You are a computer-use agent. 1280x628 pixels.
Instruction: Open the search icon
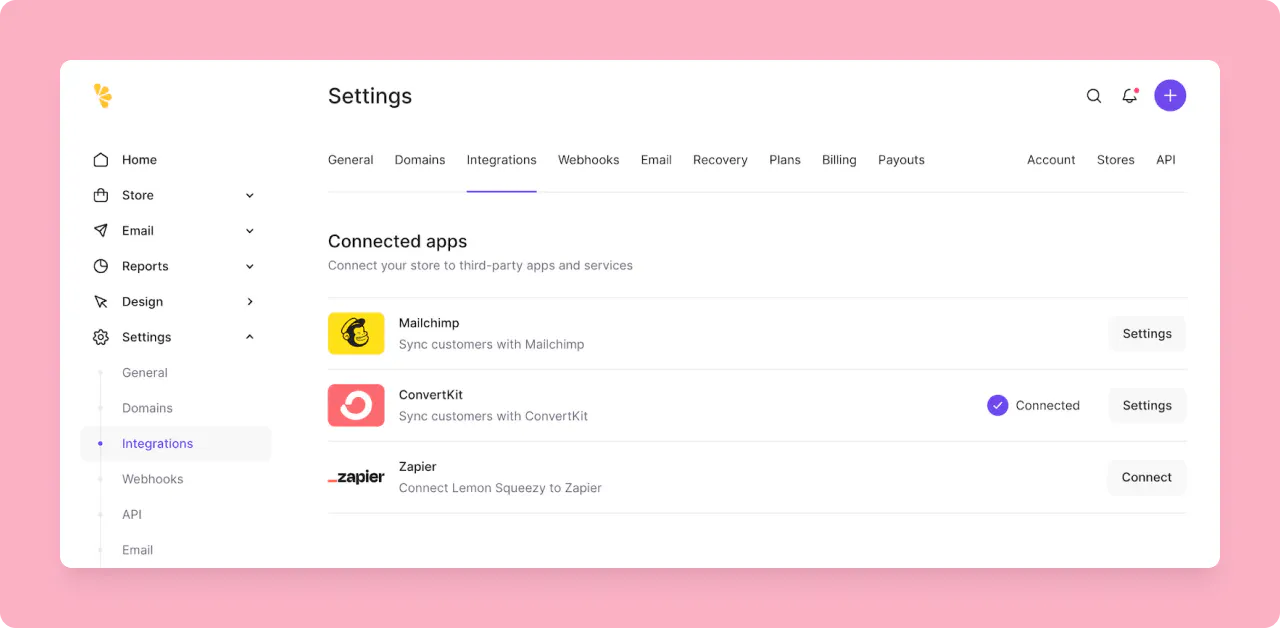(x=1093, y=95)
